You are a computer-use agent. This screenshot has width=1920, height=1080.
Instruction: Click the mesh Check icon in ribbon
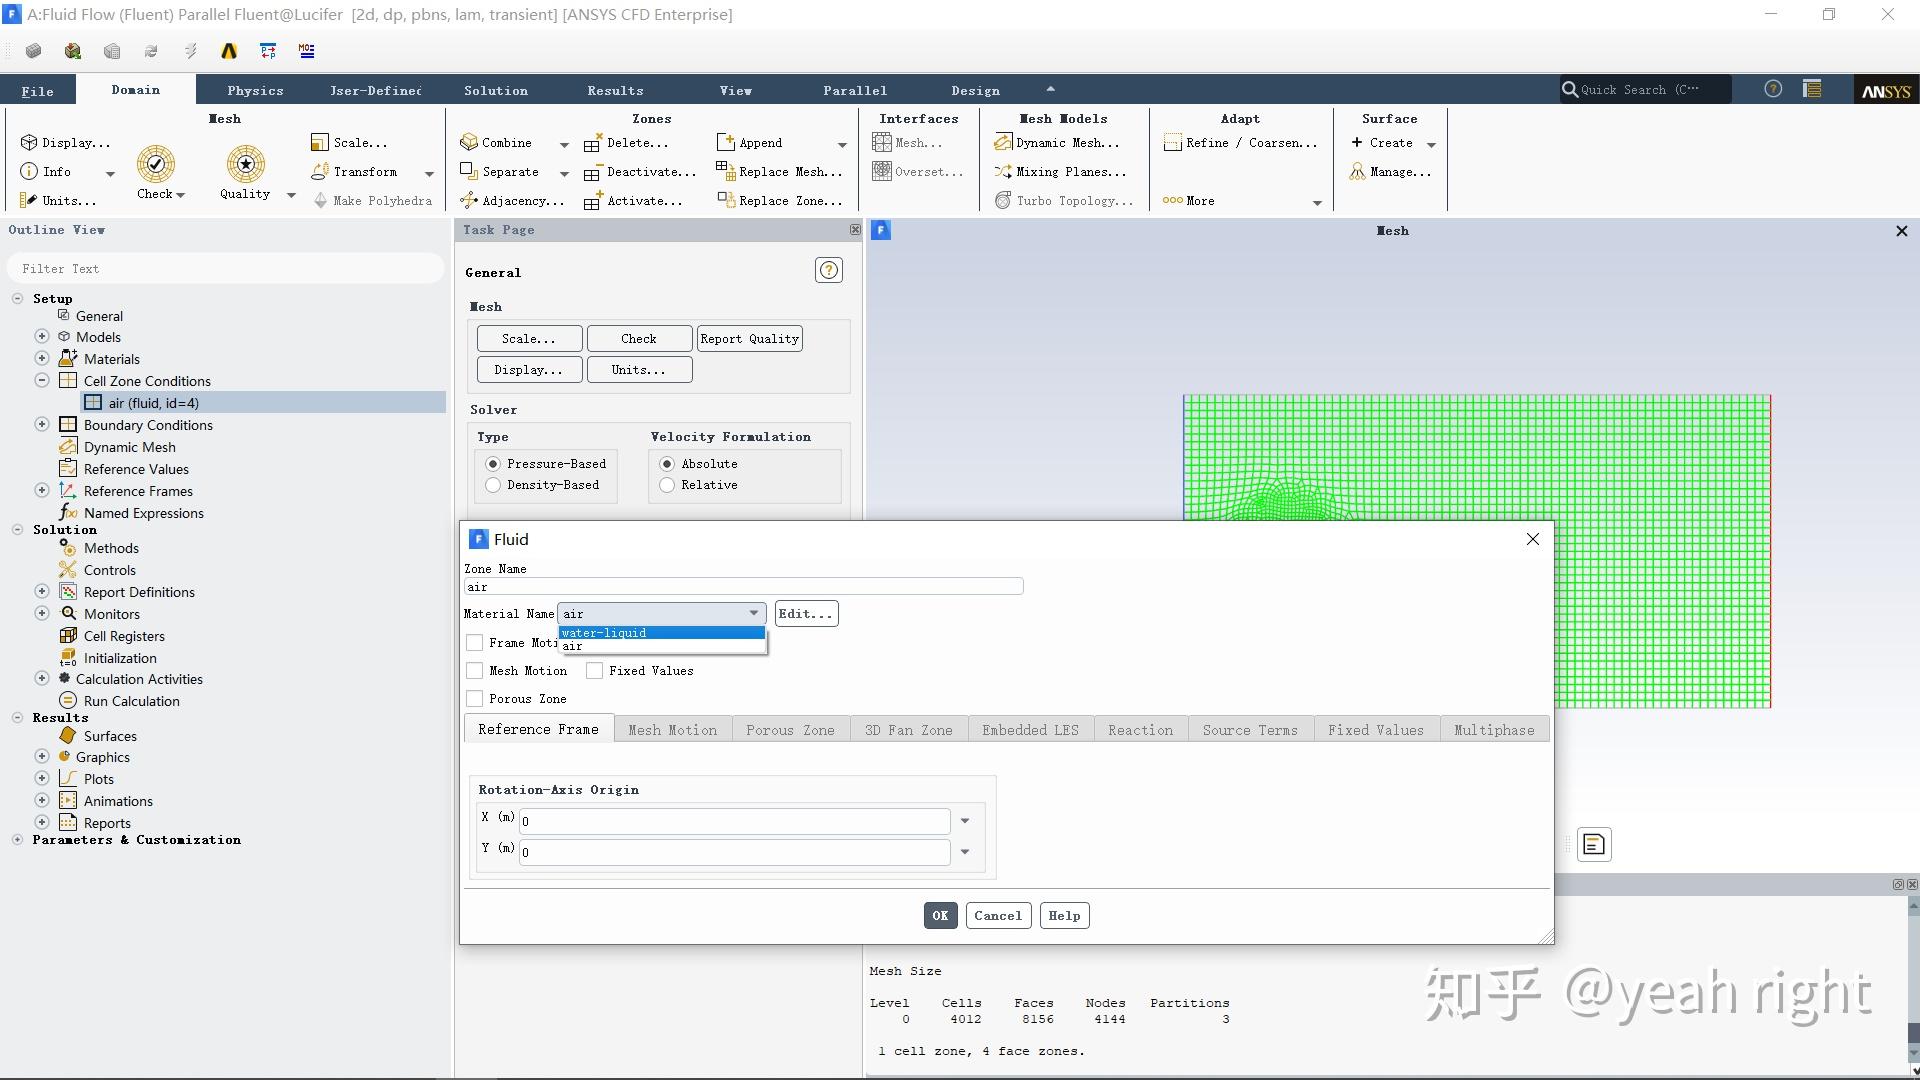pyautogui.click(x=155, y=165)
